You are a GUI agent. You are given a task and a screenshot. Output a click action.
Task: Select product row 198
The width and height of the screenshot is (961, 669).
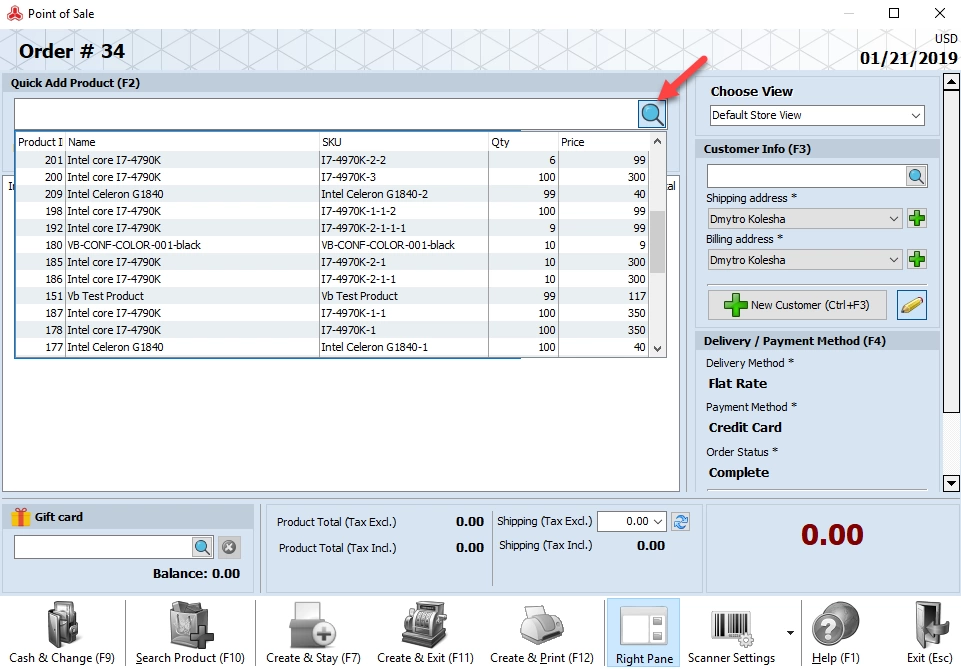click(332, 211)
